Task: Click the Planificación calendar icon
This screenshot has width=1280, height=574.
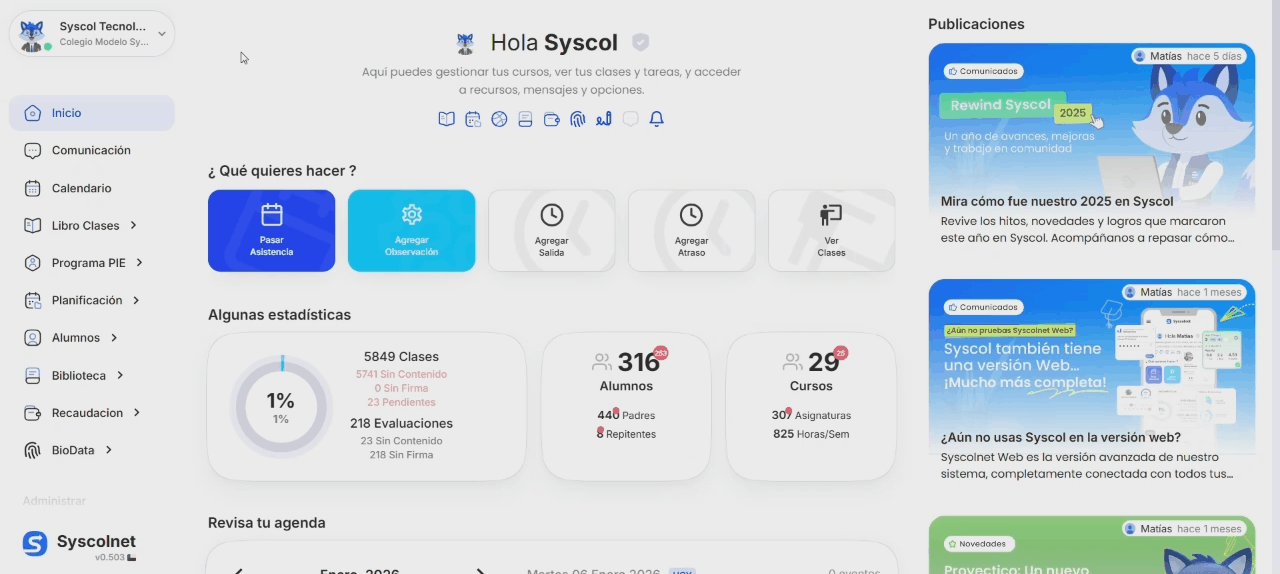Action: point(33,300)
